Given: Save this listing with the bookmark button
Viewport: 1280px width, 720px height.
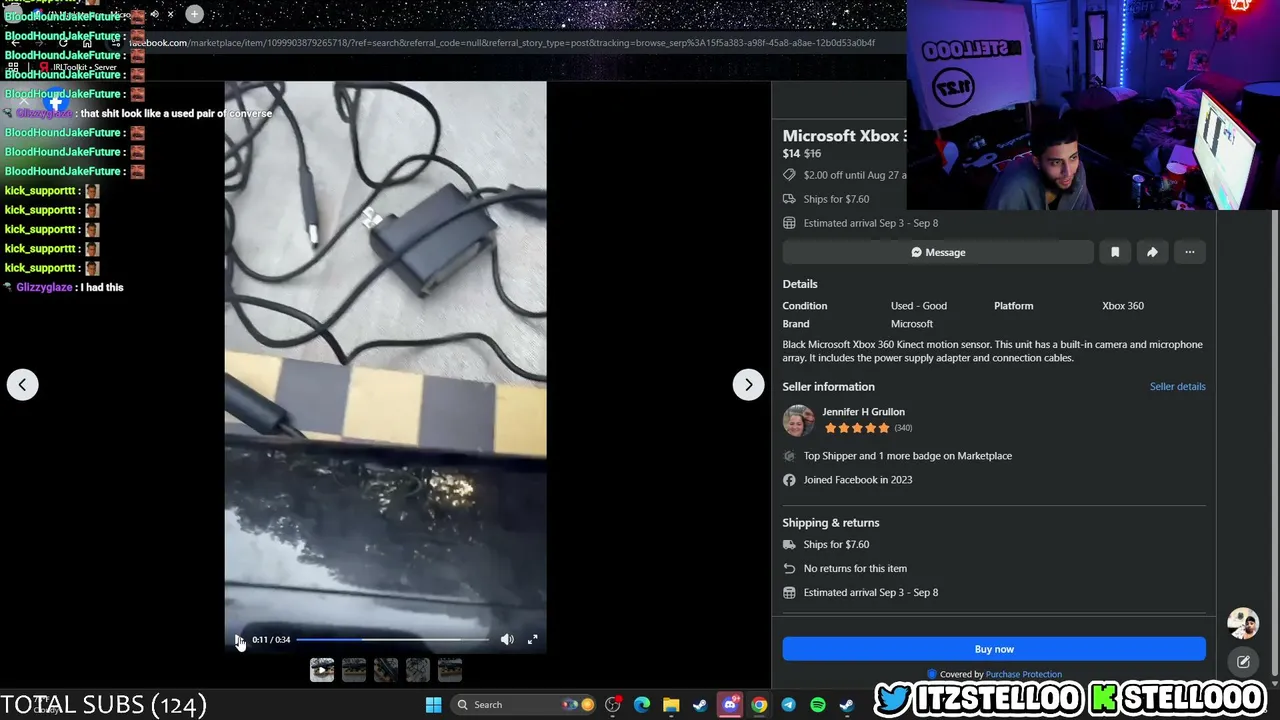Looking at the screenshot, I should tap(1115, 252).
